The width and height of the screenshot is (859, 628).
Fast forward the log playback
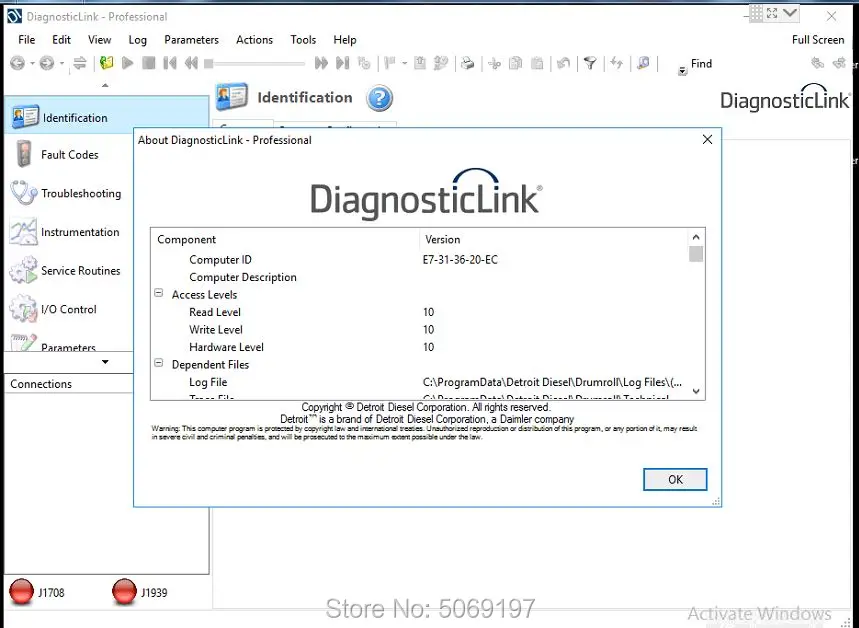[321, 63]
